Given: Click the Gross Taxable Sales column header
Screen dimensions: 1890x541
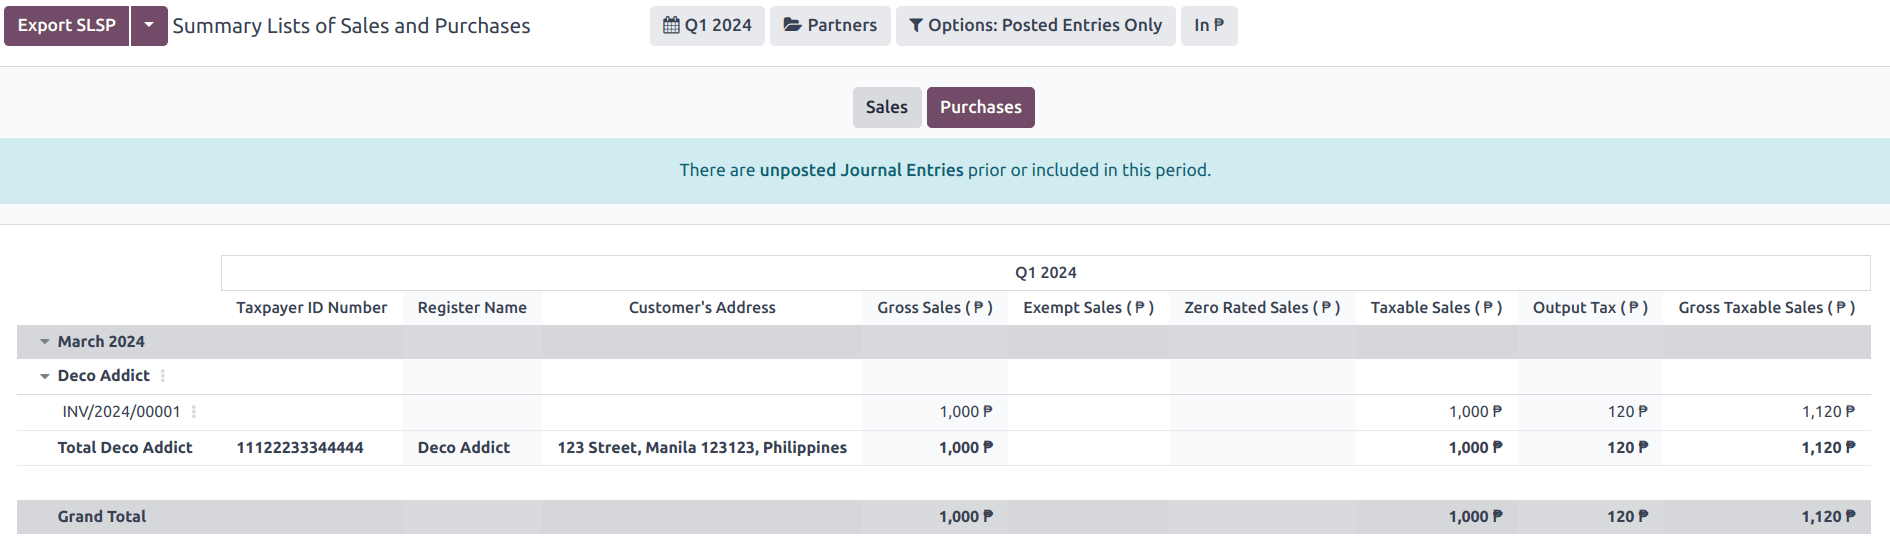Looking at the screenshot, I should coord(1765,308).
